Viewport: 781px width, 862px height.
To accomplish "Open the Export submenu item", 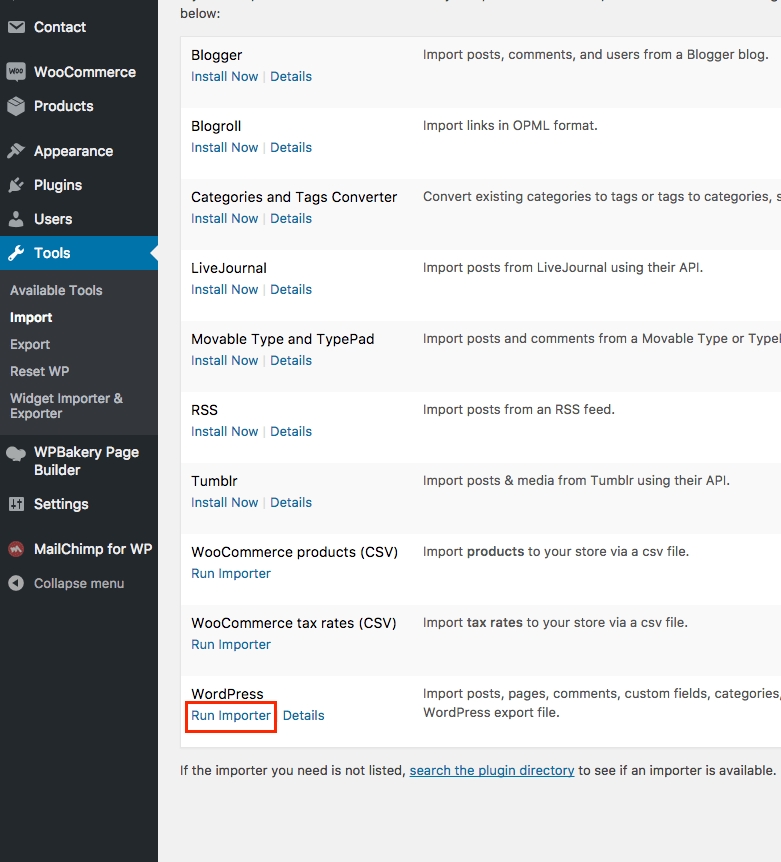I will tap(30, 344).
